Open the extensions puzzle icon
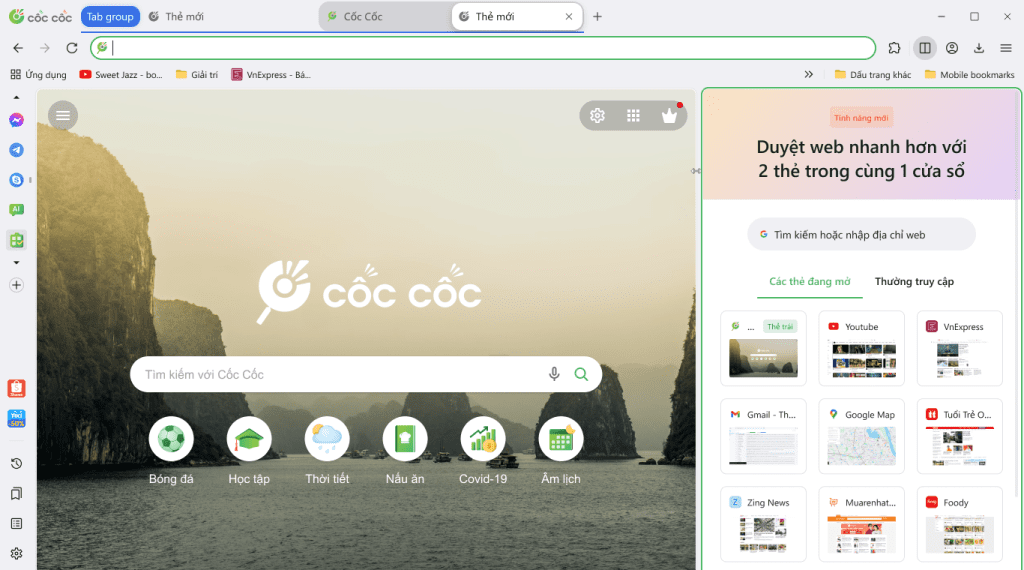Screen dimensions: 1024x570 click(x=894, y=48)
